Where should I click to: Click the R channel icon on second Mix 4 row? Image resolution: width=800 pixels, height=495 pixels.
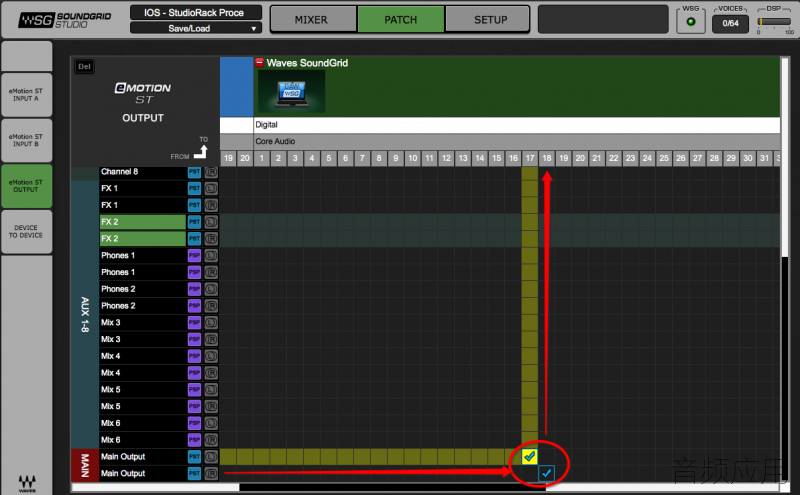click(x=211, y=373)
